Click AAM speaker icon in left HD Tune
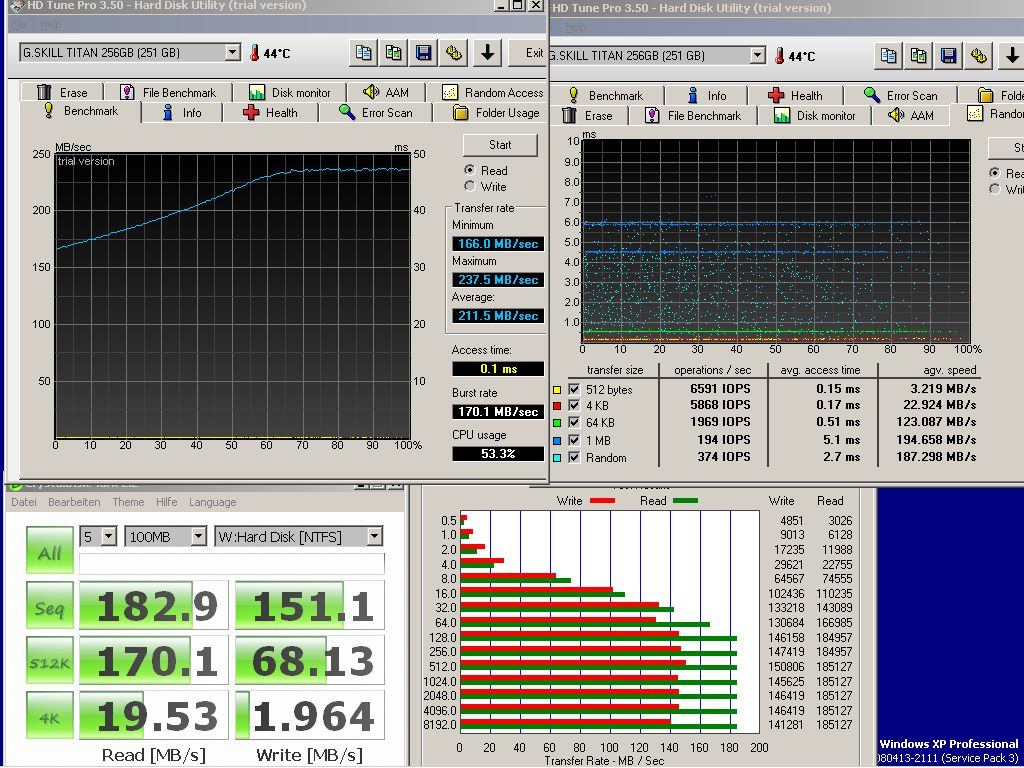The height and width of the screenshot is (768, 1024). [371, 92]
